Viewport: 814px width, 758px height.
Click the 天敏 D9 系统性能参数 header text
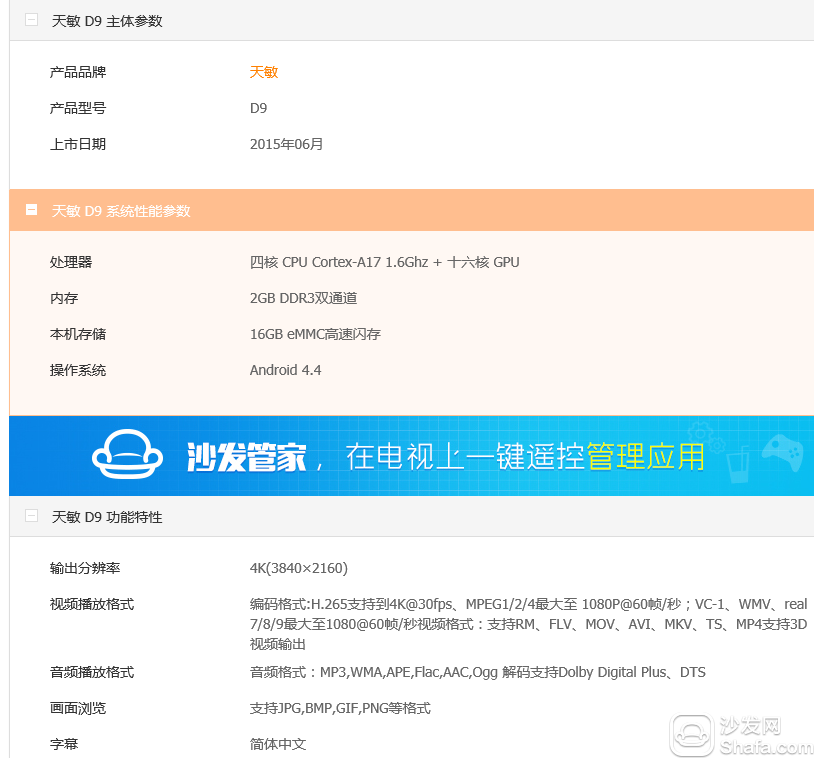121,211
